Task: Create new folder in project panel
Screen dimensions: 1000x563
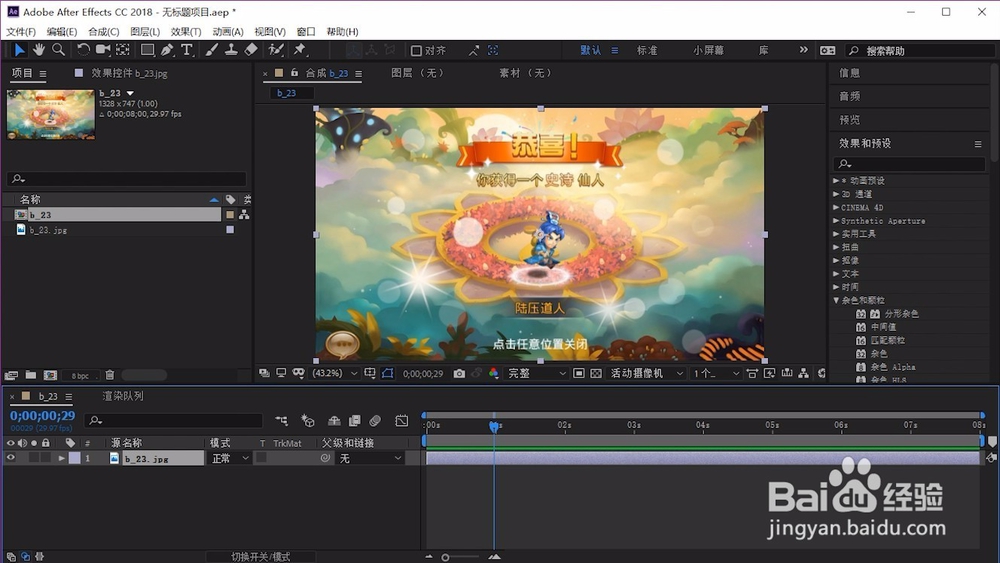Action: click(x=31, y=376)
